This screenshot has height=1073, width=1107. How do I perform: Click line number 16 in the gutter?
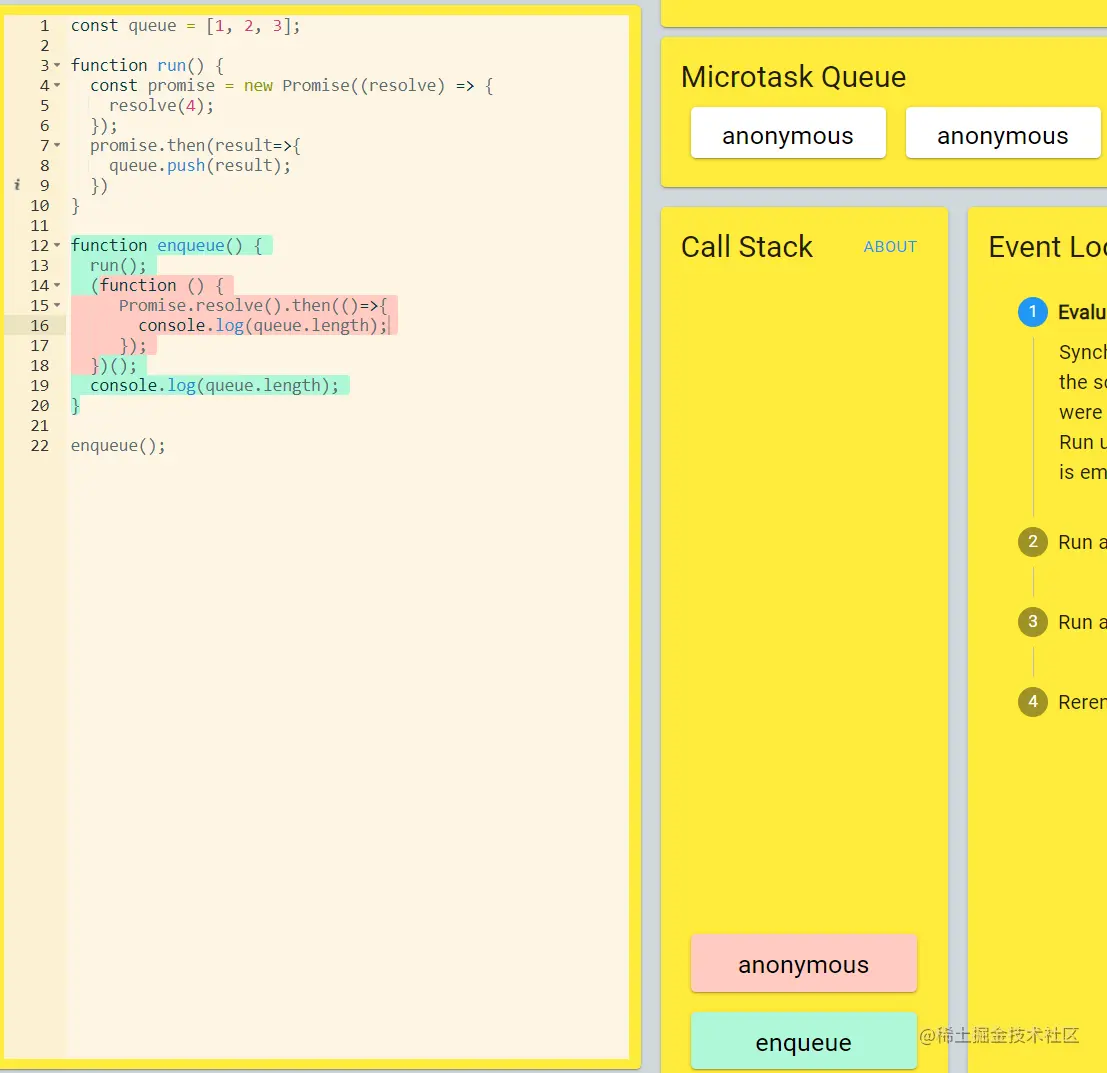[40, 326]
